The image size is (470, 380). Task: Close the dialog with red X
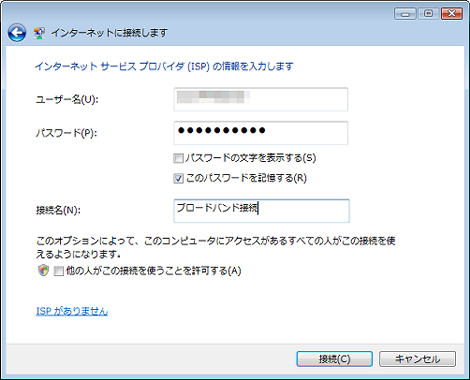click(x=452, y=14)
